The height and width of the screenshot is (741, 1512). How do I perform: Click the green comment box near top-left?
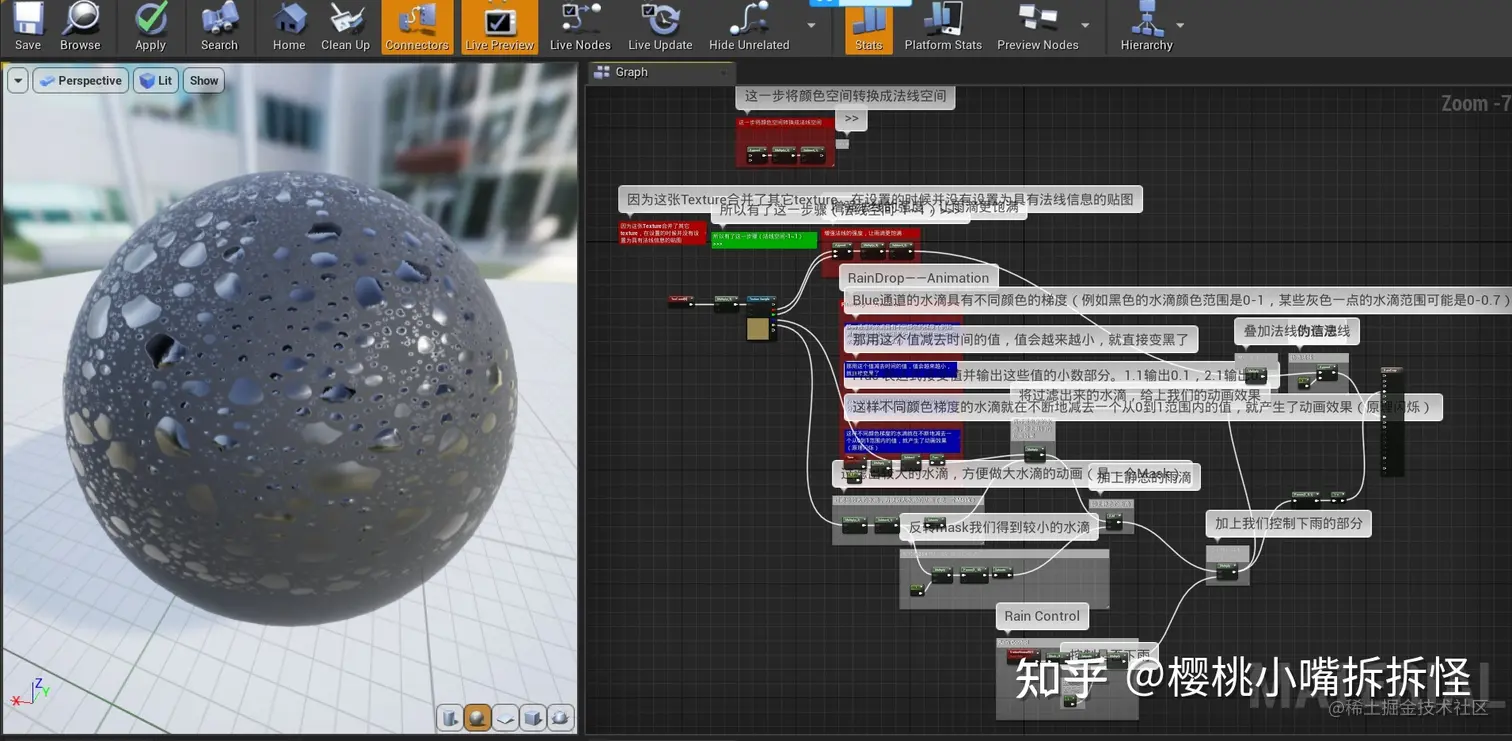click(x=763, y=239)
